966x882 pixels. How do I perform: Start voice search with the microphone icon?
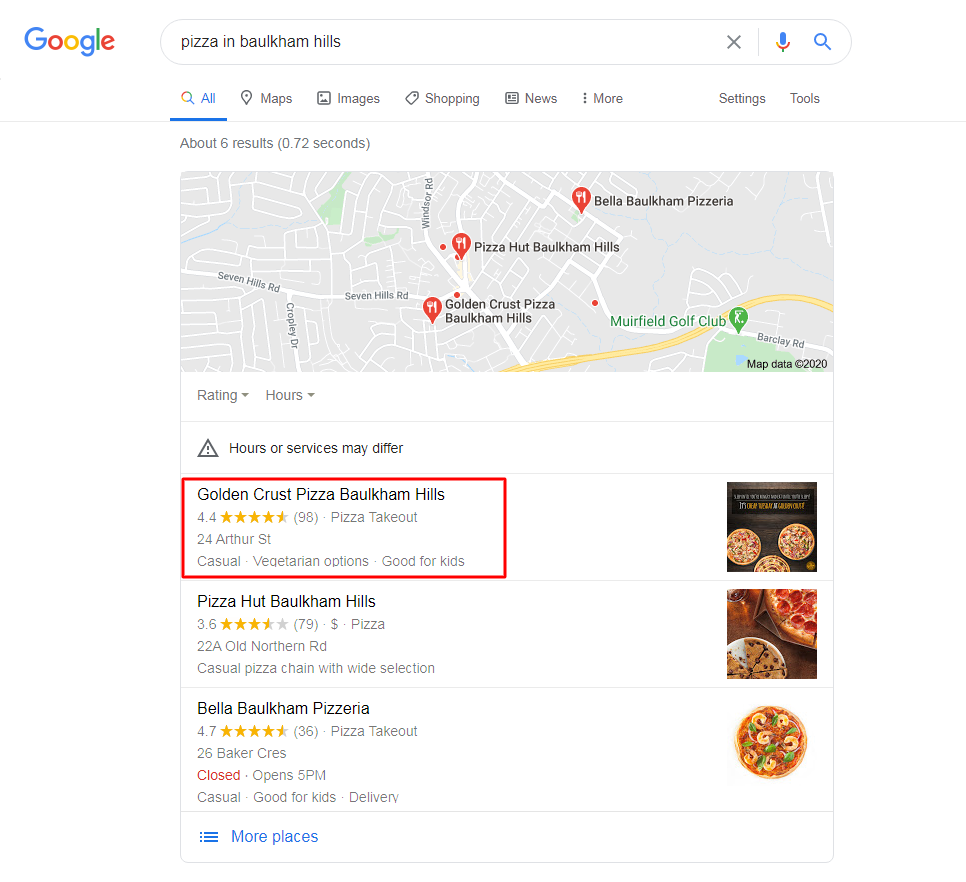pos(782,42)
